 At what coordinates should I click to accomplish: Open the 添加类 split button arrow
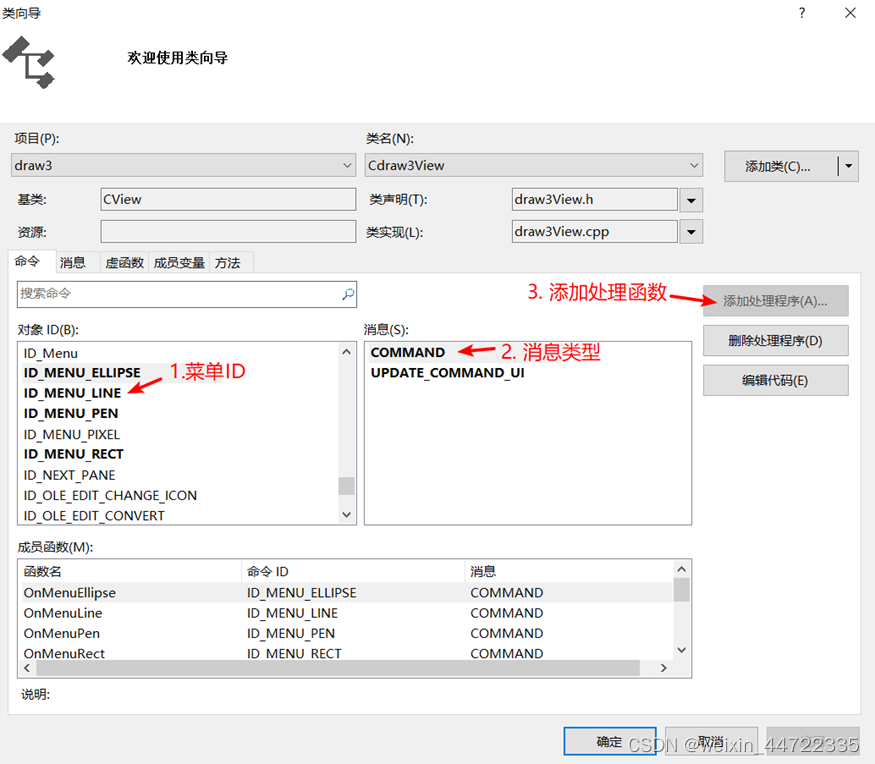pos(849,165)
